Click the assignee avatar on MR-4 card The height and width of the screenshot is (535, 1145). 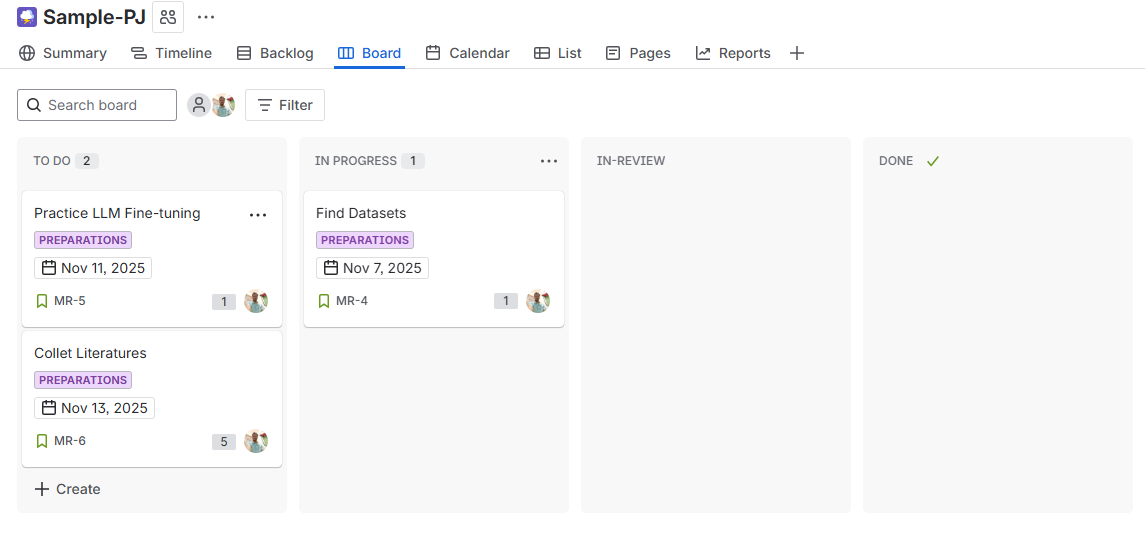[538, 301]
